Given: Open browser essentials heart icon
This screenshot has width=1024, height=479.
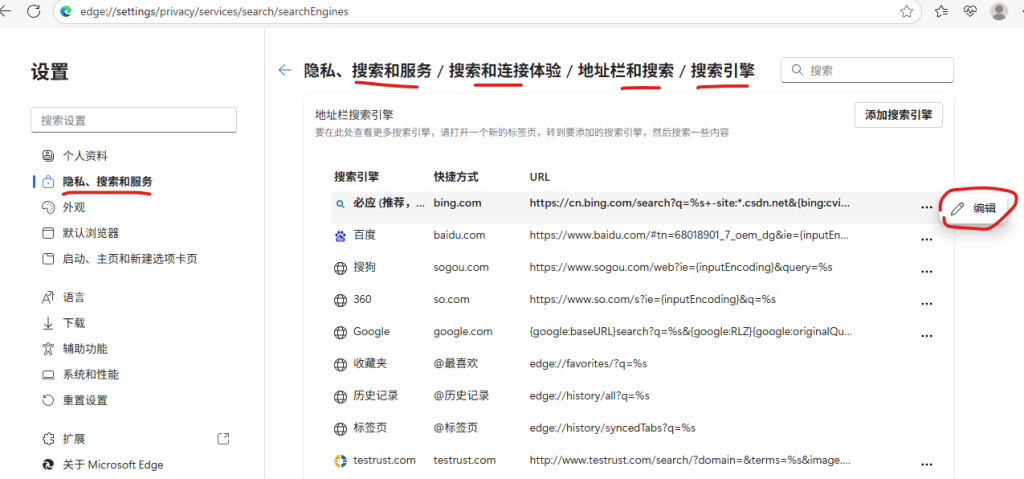Looking at the screenshot, I should (970, 11).
